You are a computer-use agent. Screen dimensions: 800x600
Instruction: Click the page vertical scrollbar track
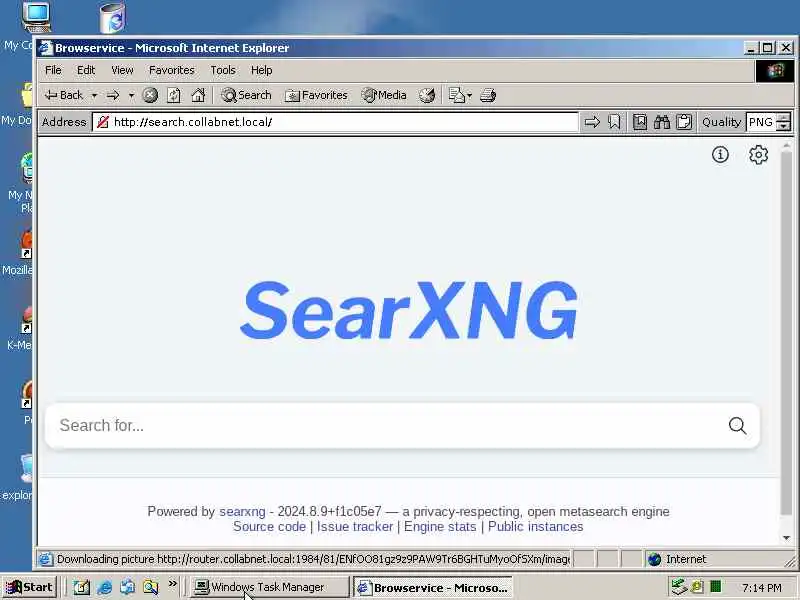pos(786,337)
